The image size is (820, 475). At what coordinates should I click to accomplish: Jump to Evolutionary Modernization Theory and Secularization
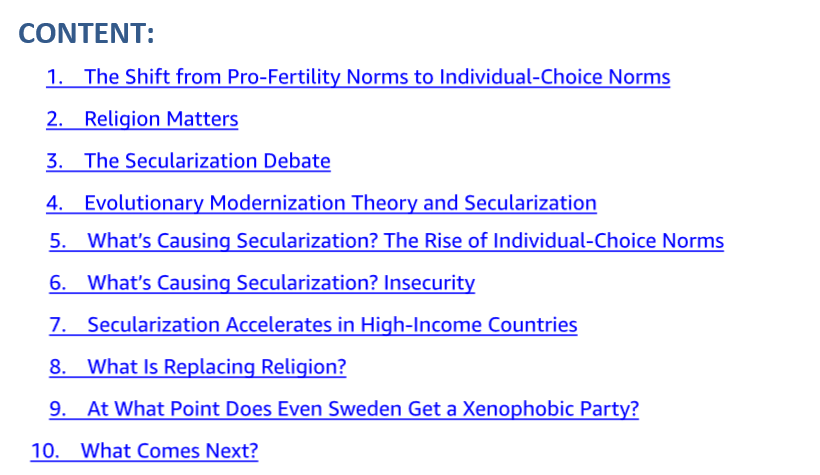[x=340, y=203]
